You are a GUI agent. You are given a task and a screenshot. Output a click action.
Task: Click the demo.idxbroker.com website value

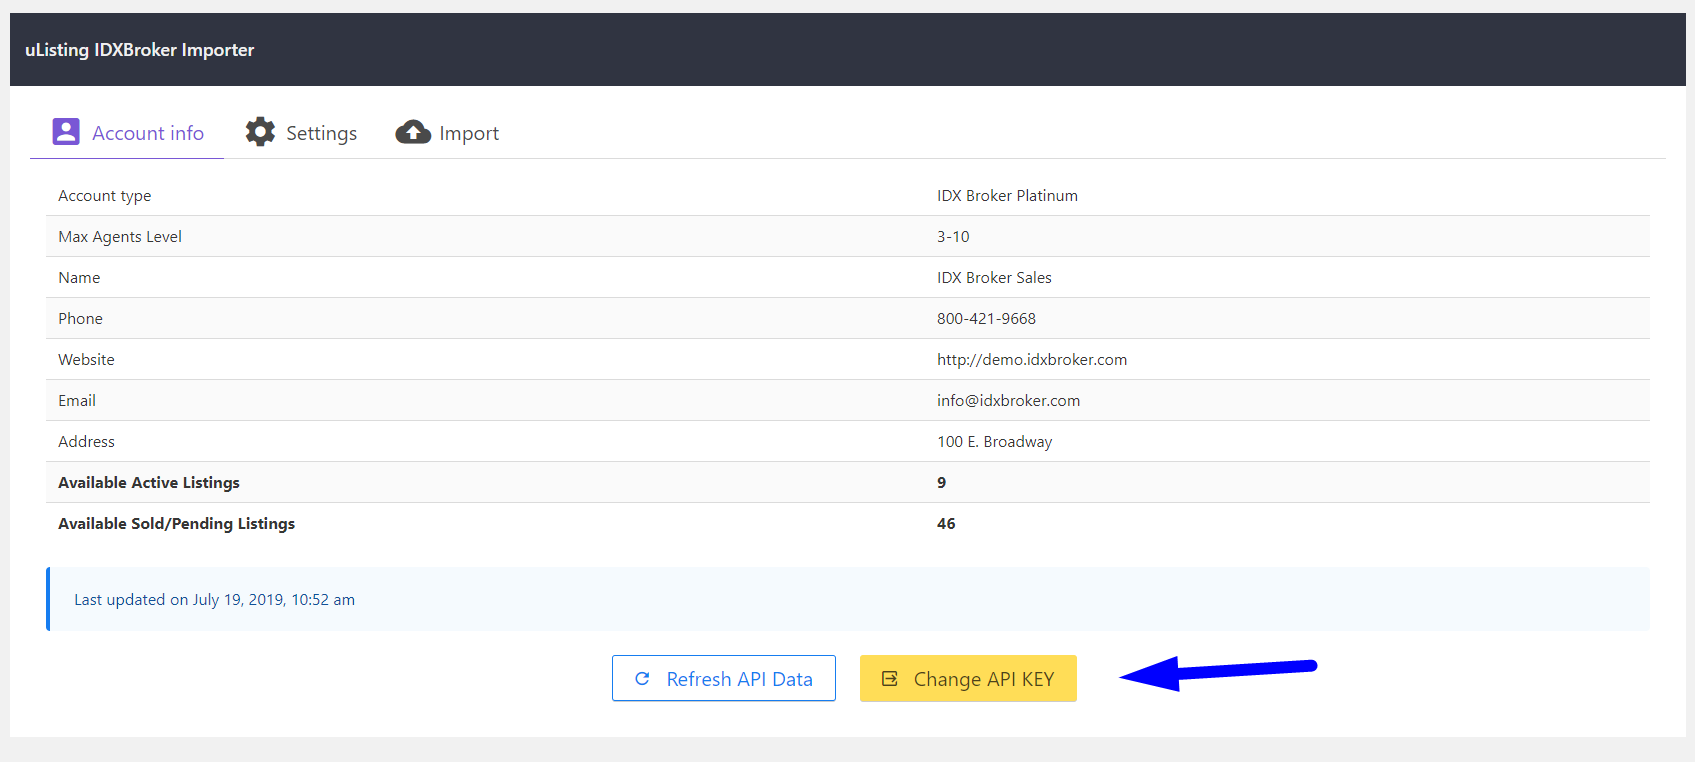click(x=1031, y=360)
